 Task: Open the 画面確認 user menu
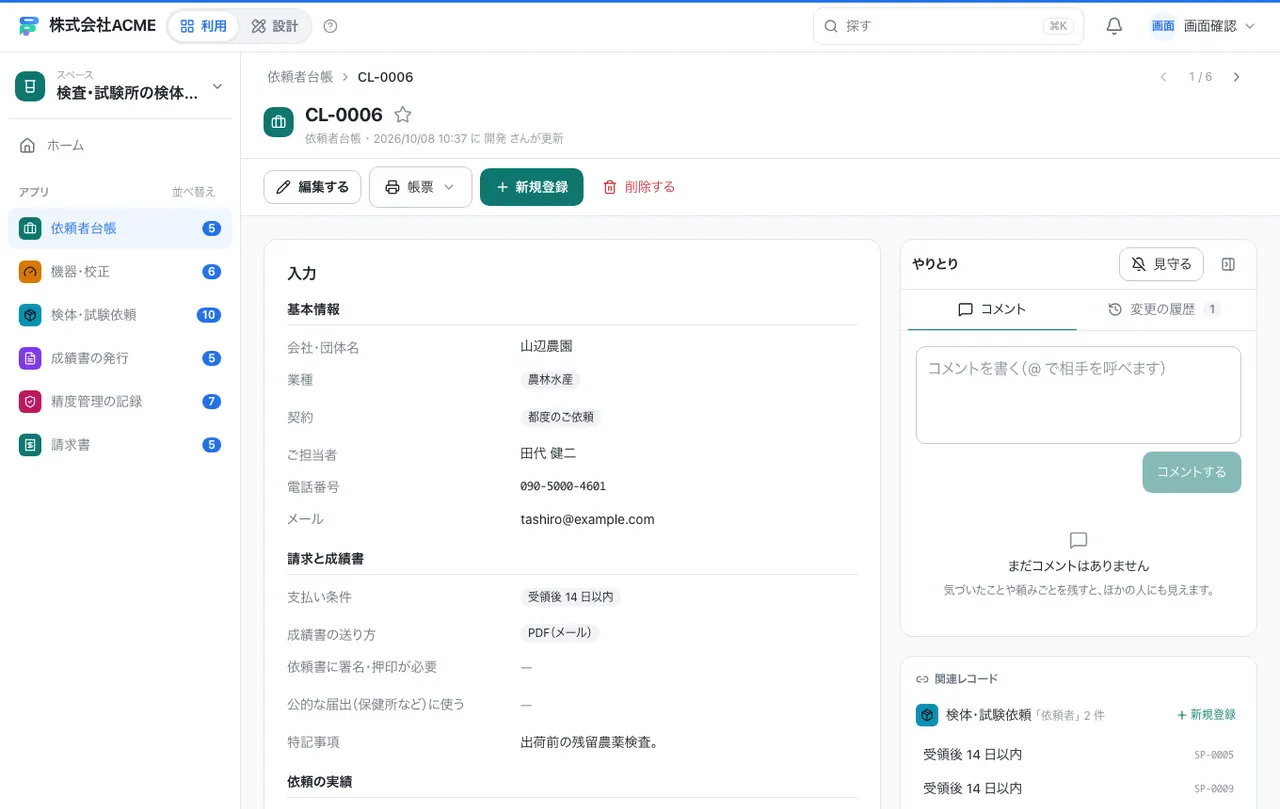1202,26
